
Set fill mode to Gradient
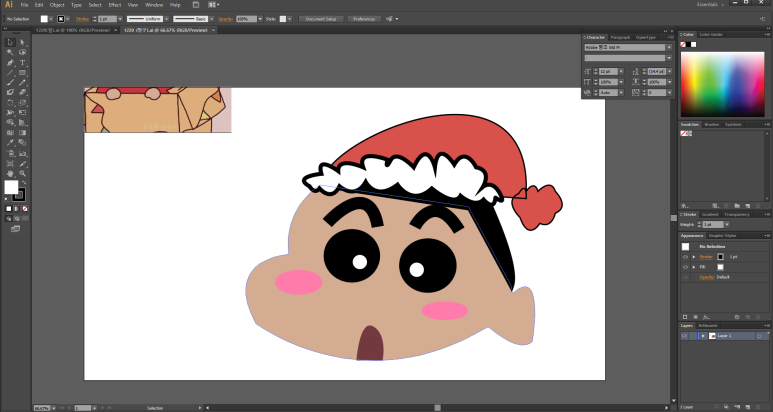[17, 209]
